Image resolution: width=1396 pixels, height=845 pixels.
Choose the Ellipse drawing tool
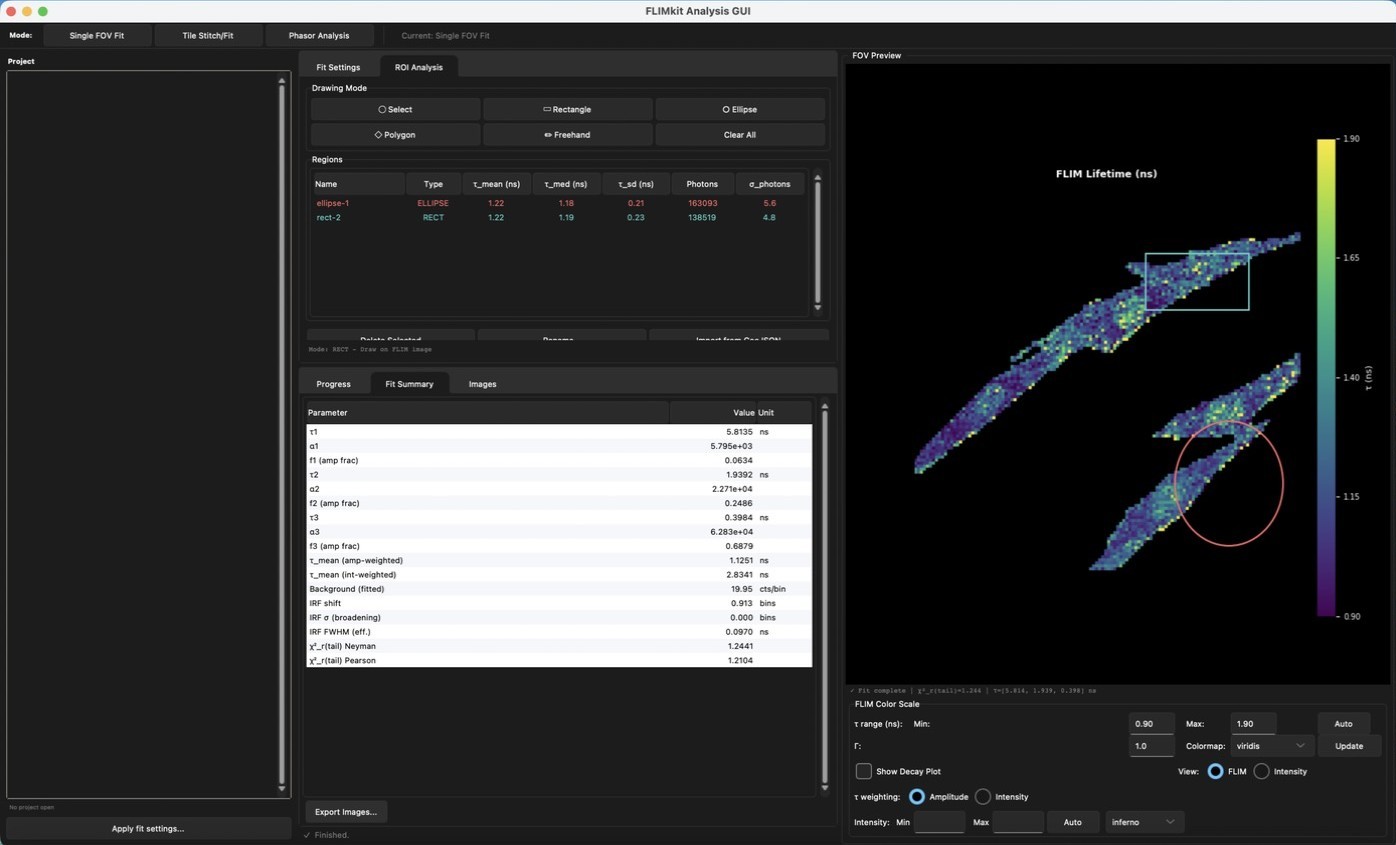coord(739,109)
